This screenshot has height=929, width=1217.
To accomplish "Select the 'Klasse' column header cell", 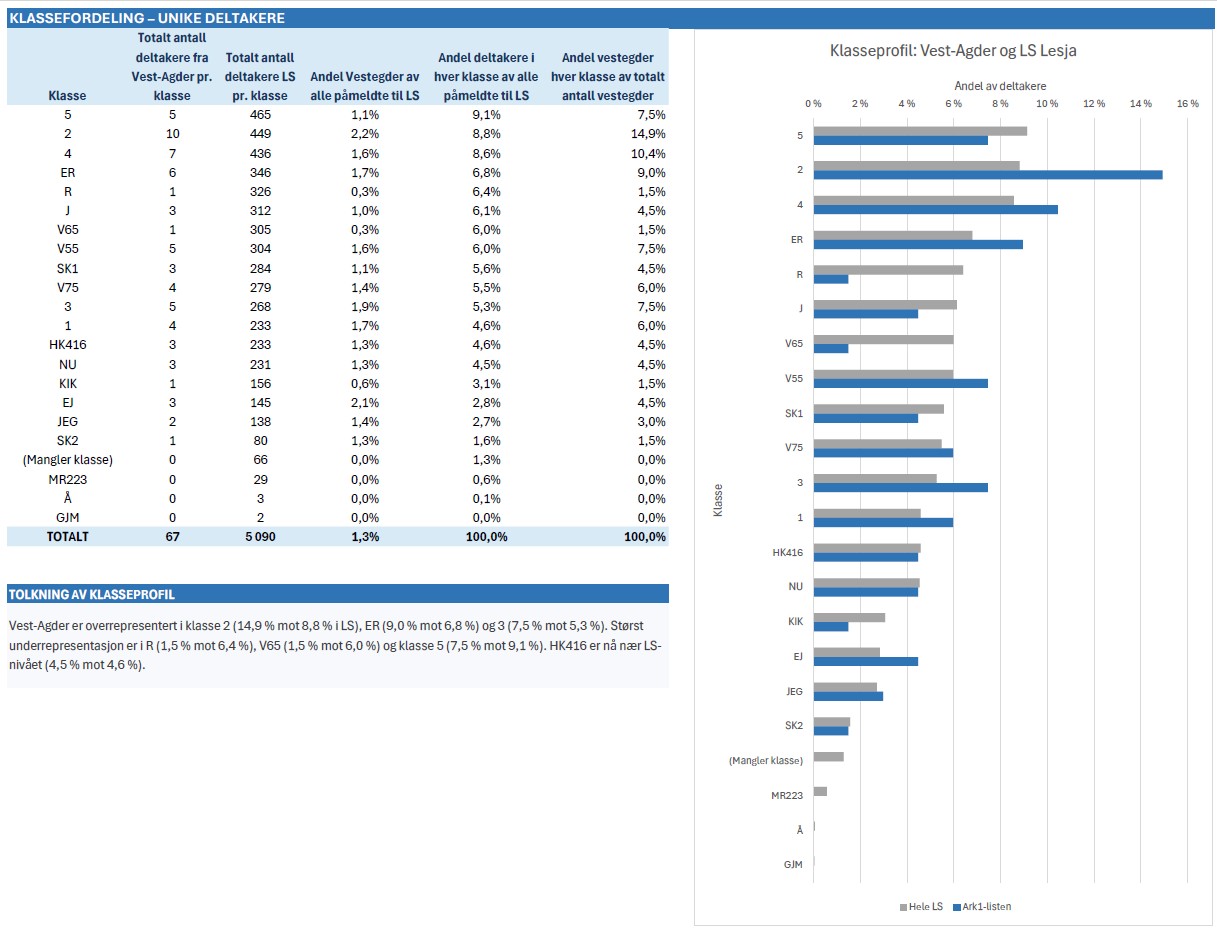I will pyautogui.click(x=67, y=96).
